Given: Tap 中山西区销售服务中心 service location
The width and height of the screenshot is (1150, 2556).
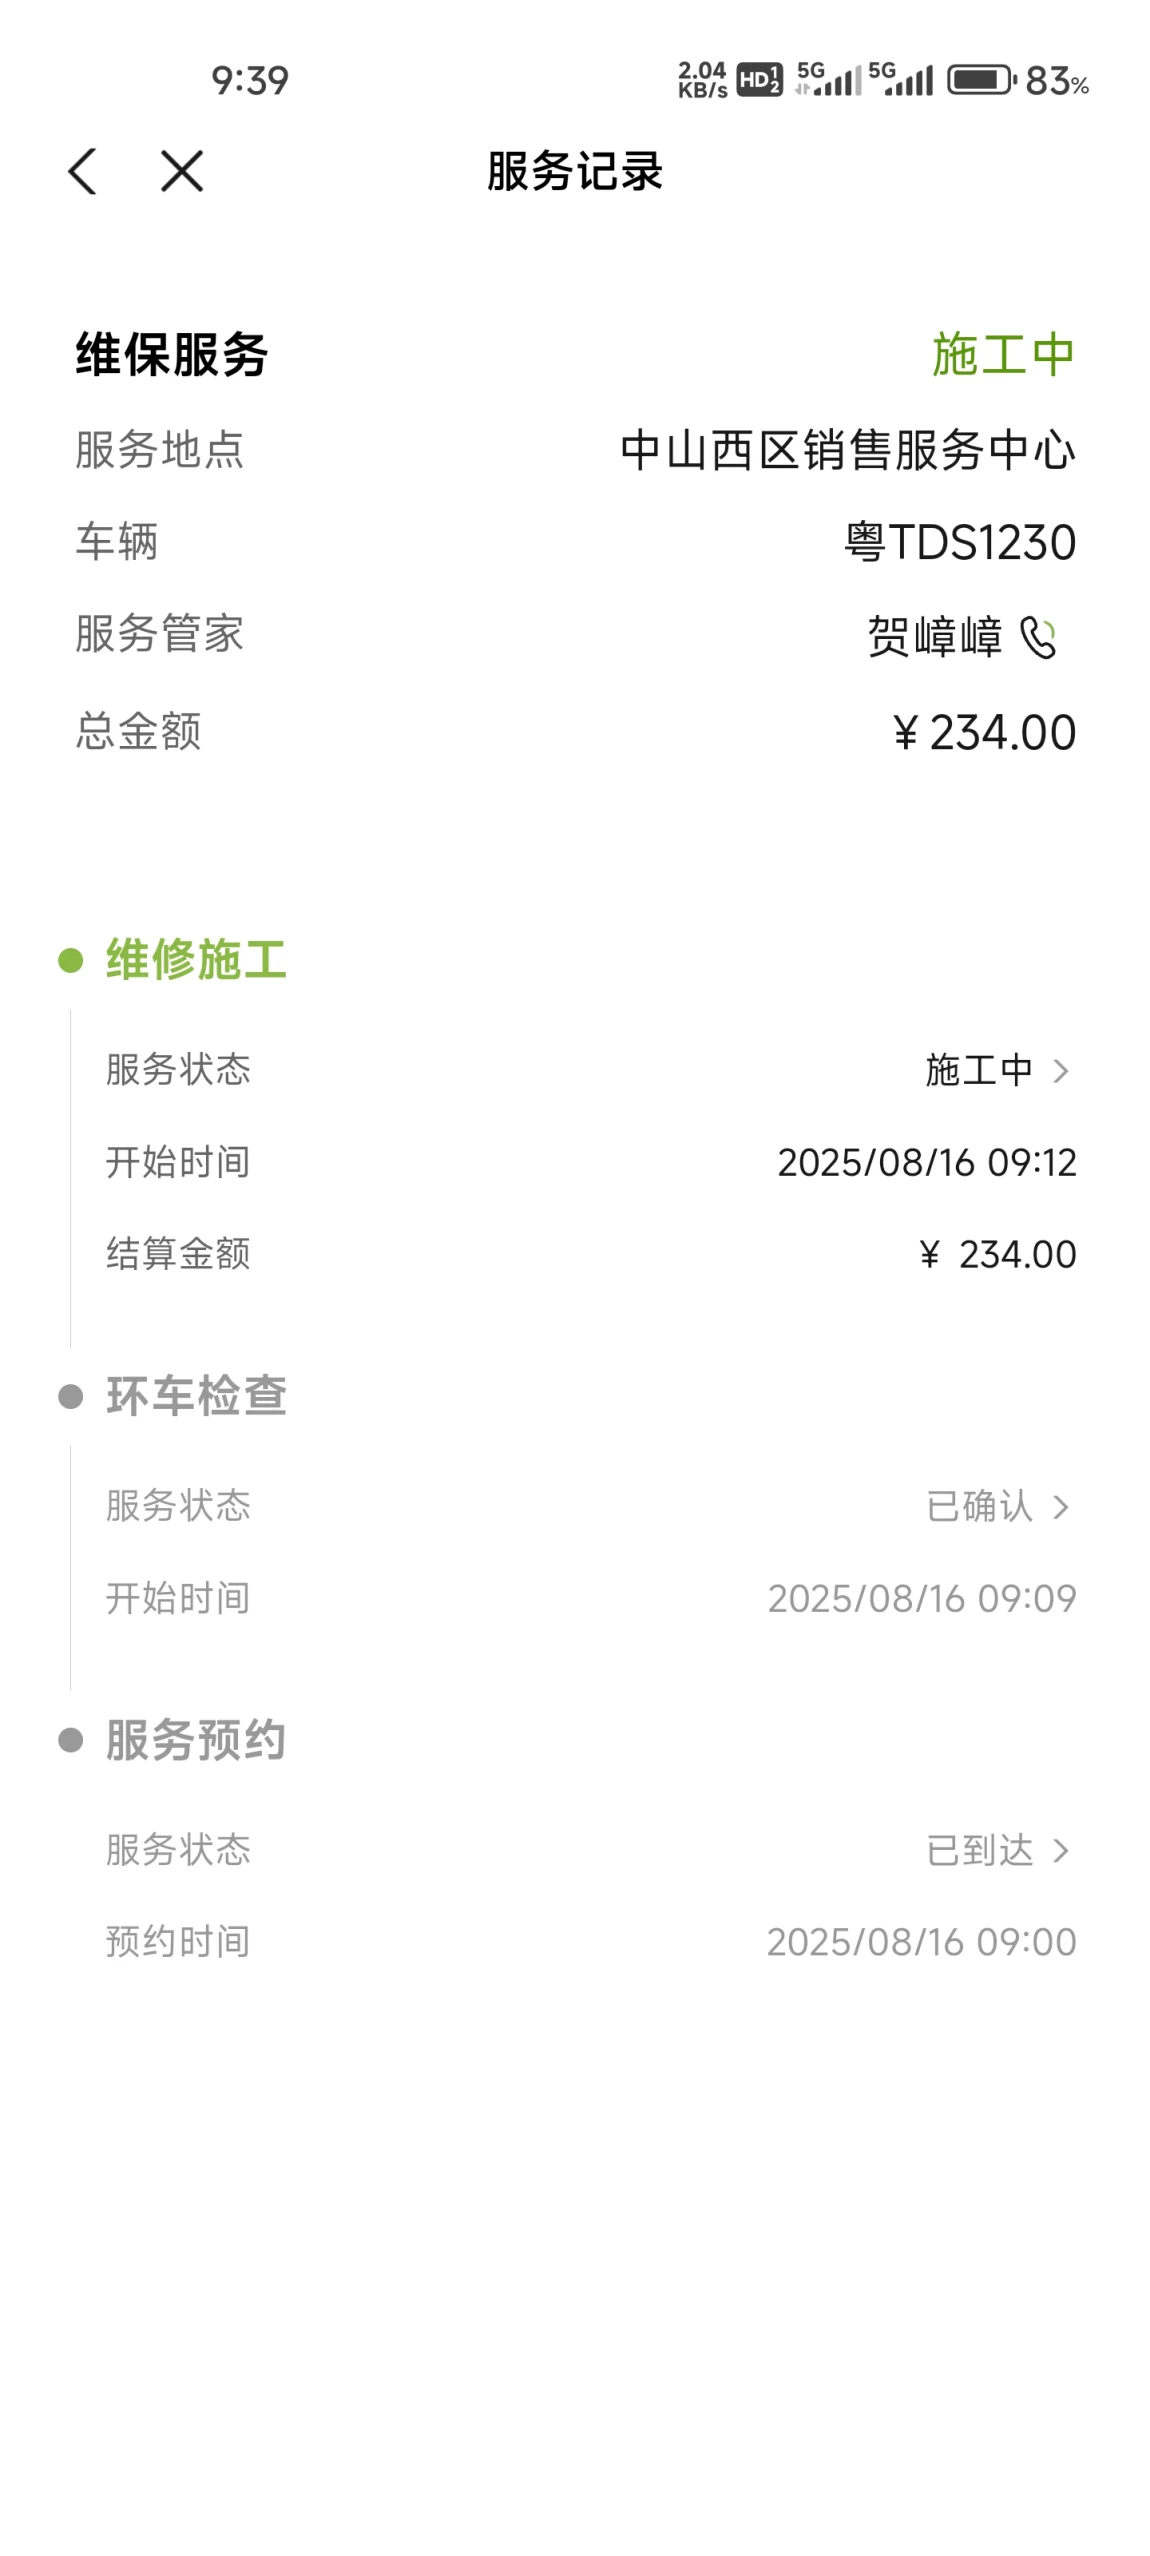Looking at the screenshot, I should click(x=847, y=451).
